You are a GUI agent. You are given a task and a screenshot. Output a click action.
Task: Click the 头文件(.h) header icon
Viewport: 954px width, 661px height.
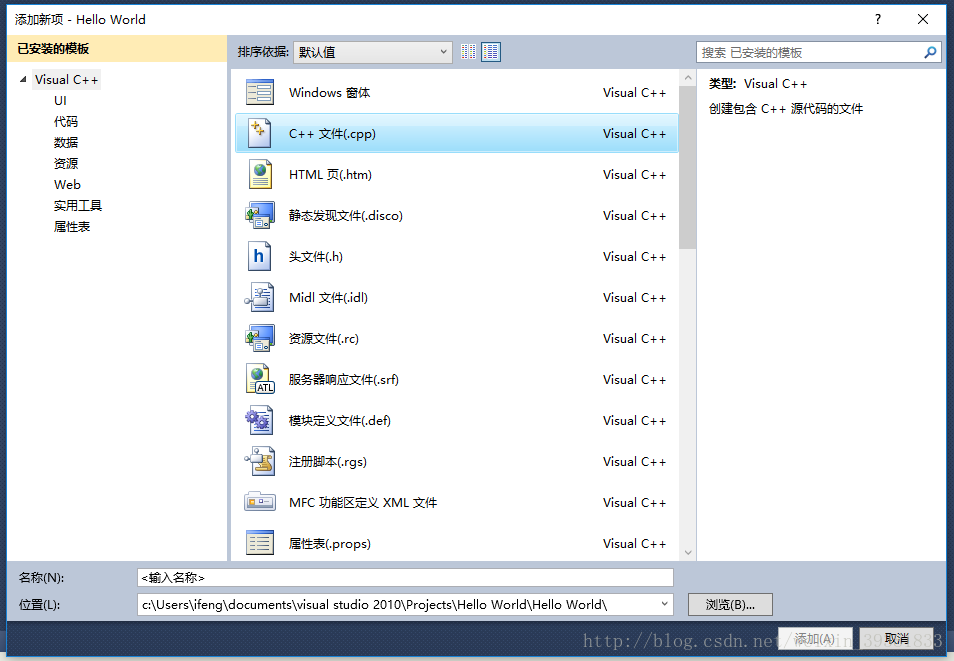259,256
